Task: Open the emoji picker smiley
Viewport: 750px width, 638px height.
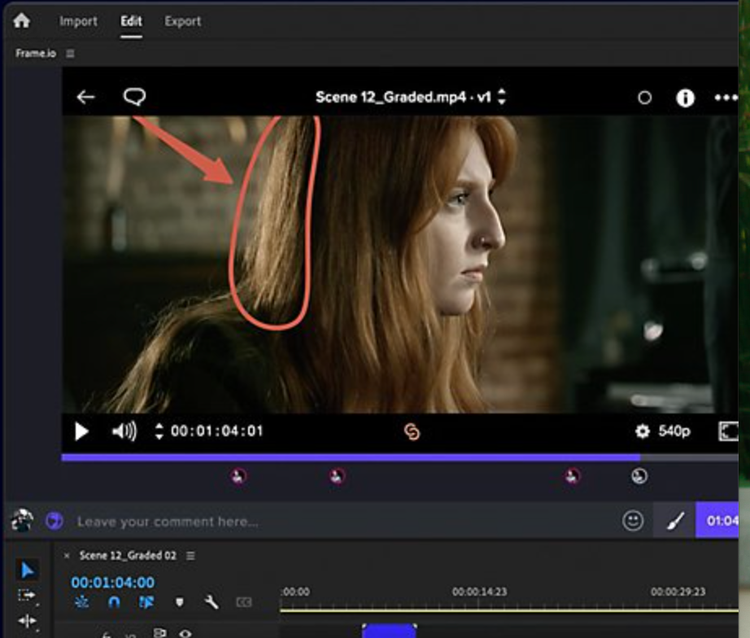Action: pyautogui.click(x=632, y=520)
